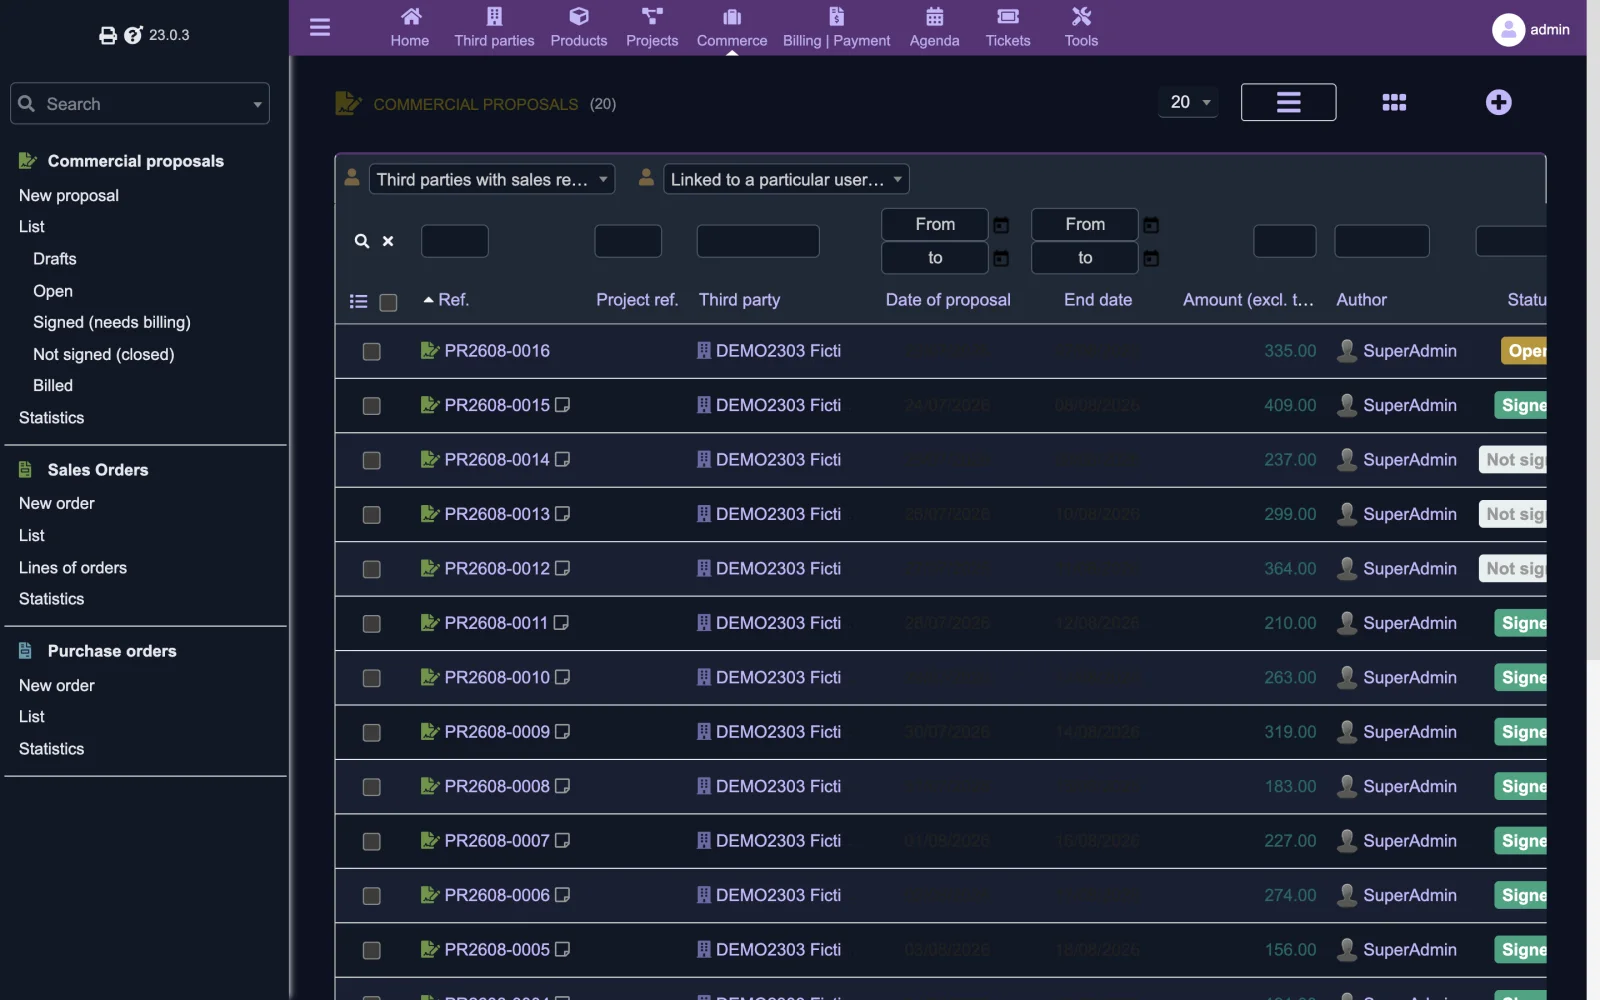The width and height of the screenshot is (1600, 1000).
Task: Switch to kanban grid view
Action: pyautogui.click(x=1394, y=102)
